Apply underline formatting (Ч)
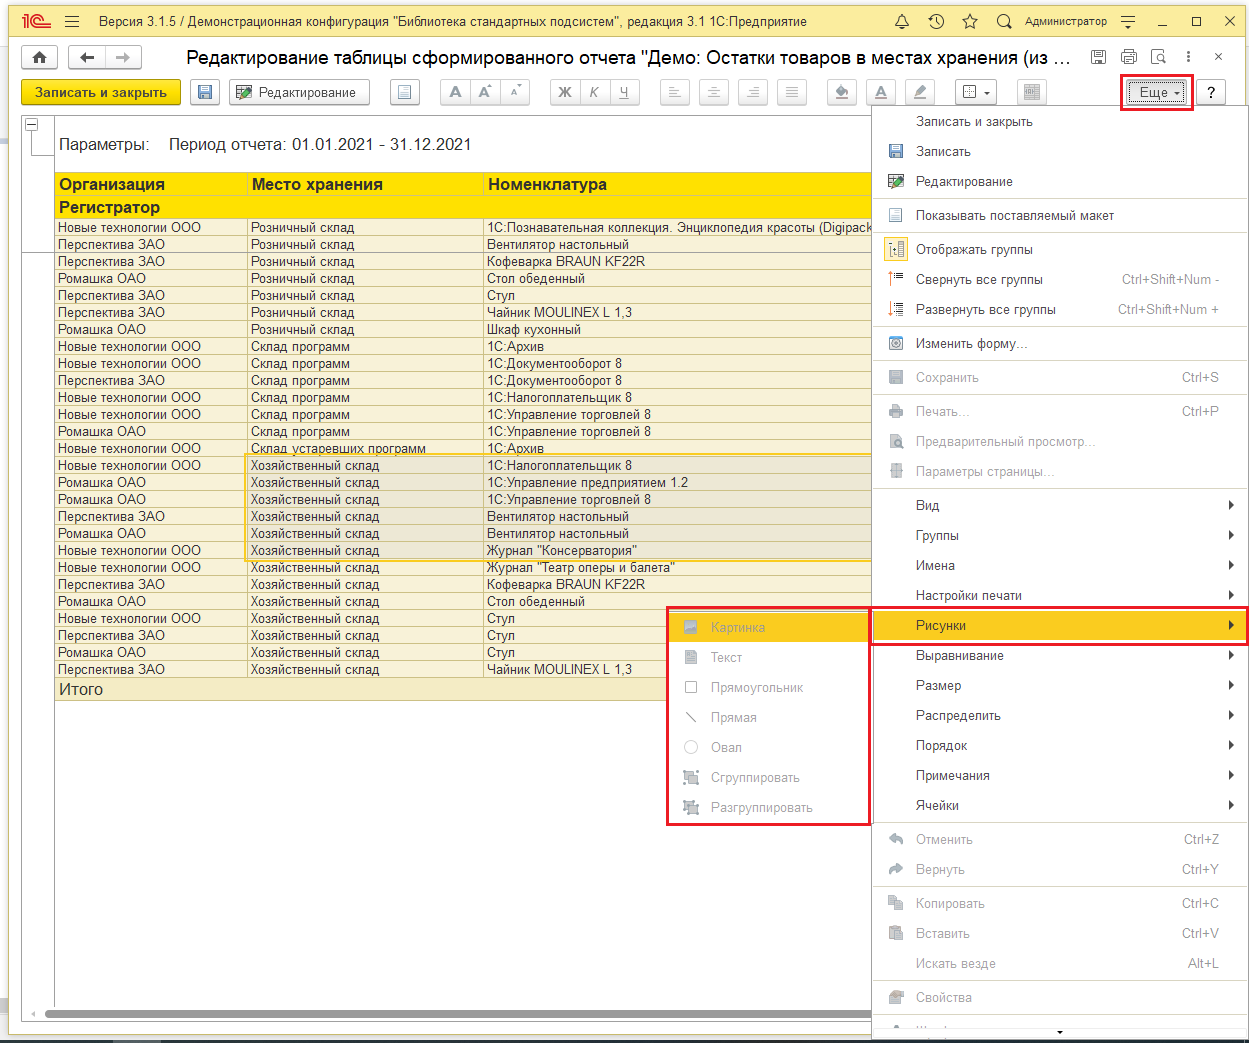 [624, 92]
